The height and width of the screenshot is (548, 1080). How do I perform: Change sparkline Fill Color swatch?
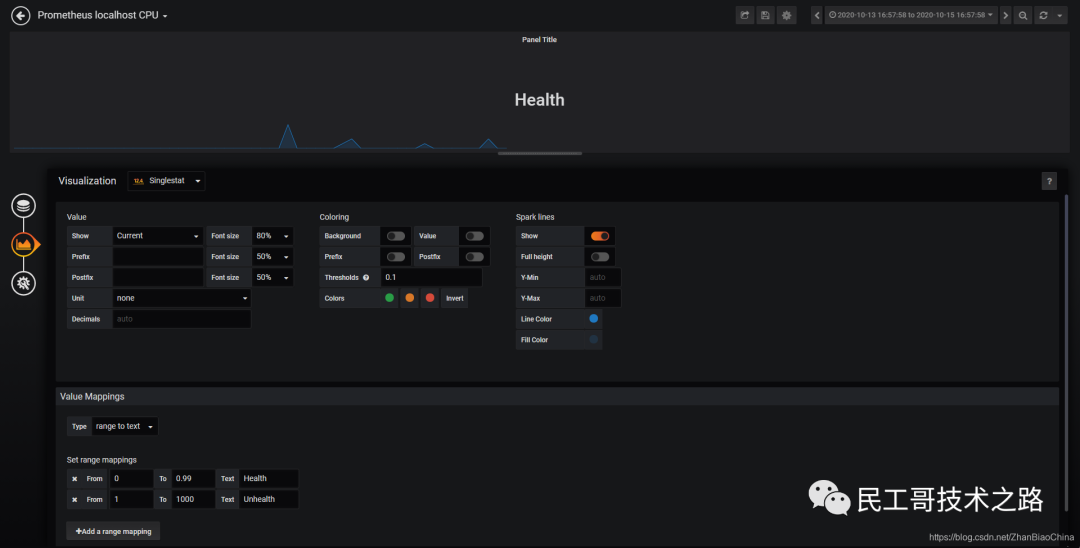(594, 339)
